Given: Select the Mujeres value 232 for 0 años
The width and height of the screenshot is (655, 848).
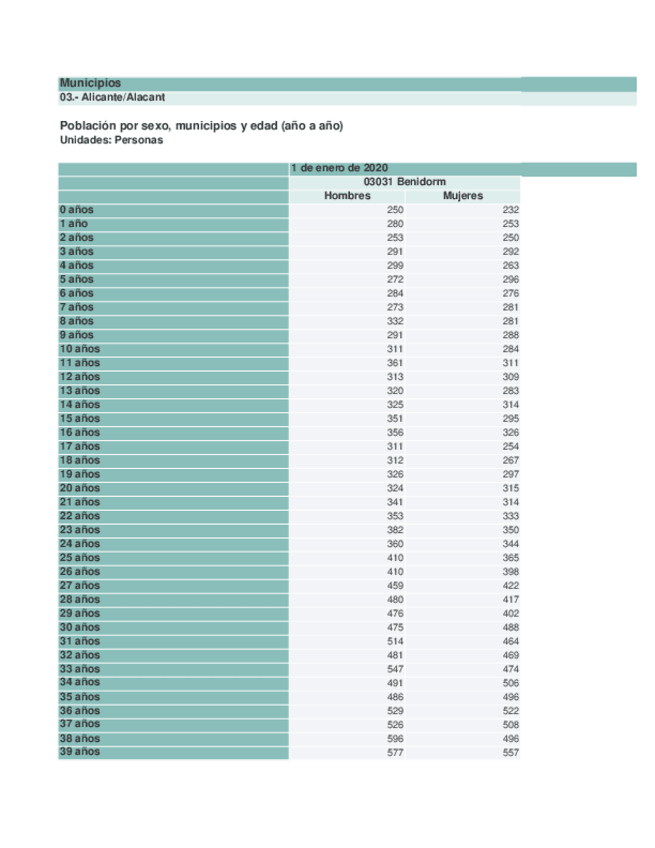Looking at the screenshot, I should click(x=511, y=210).
